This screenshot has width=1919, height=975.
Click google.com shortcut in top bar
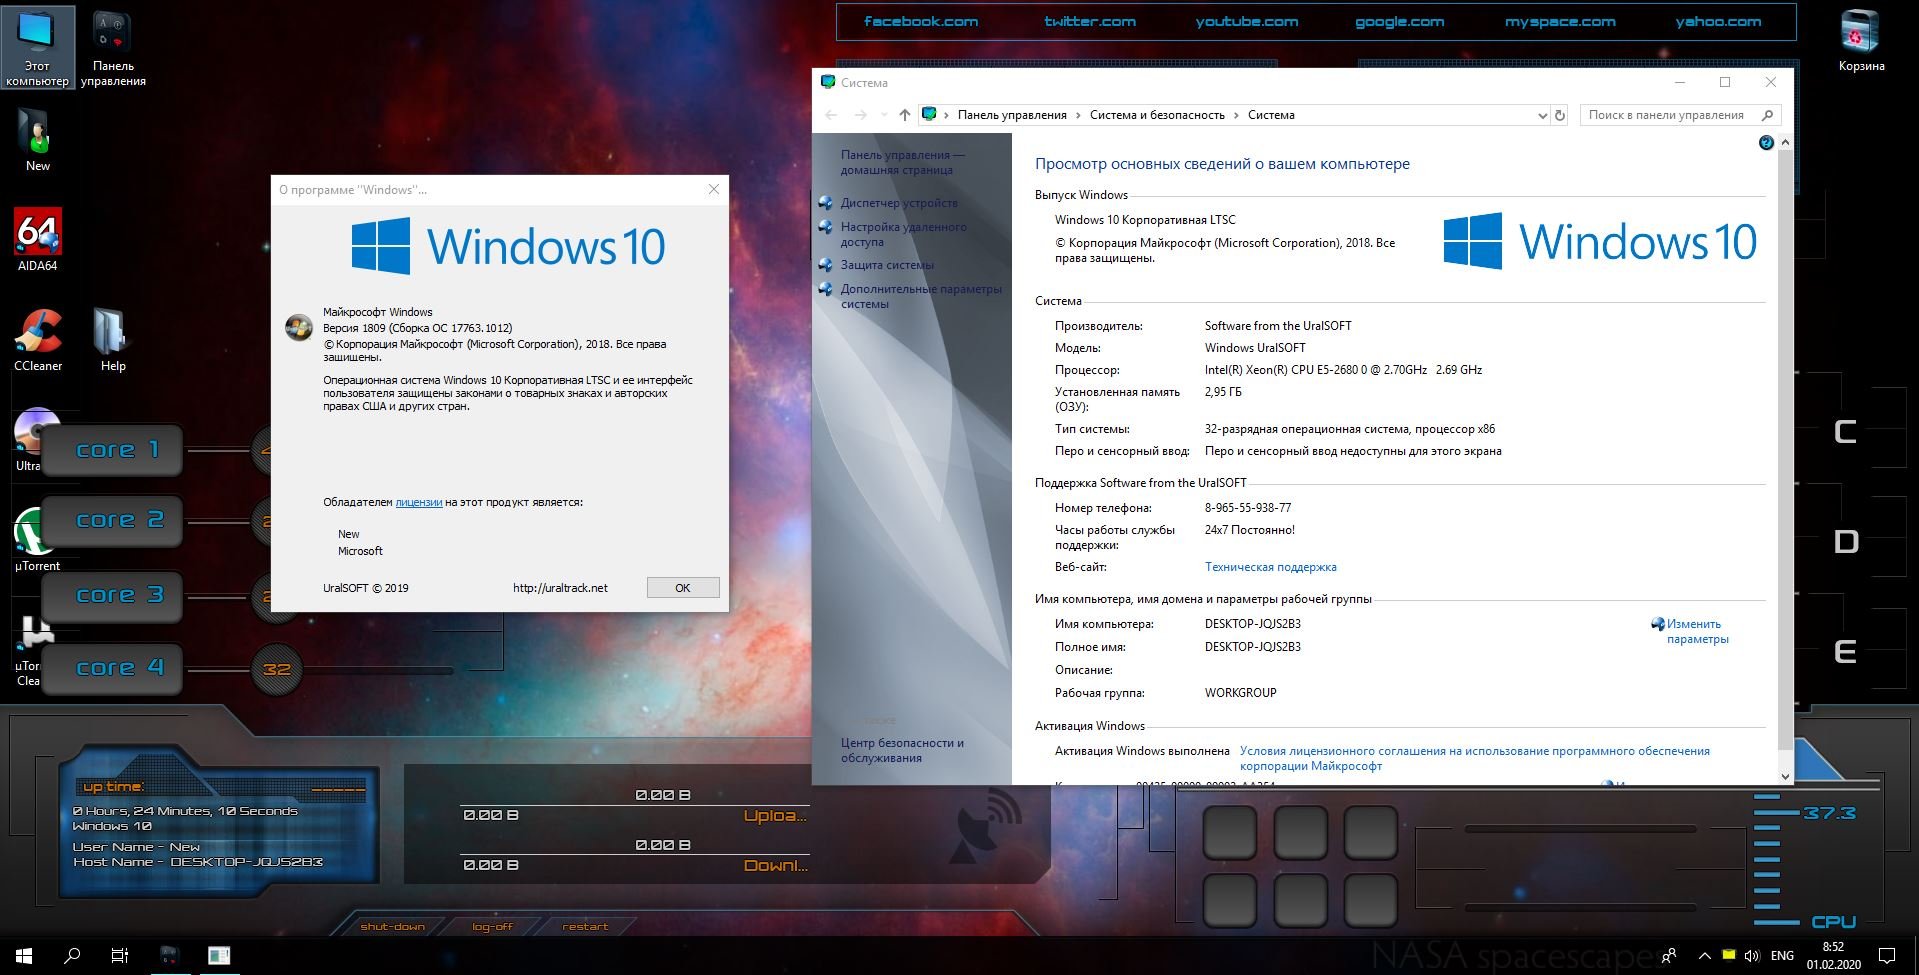(x=1399, y=21)
